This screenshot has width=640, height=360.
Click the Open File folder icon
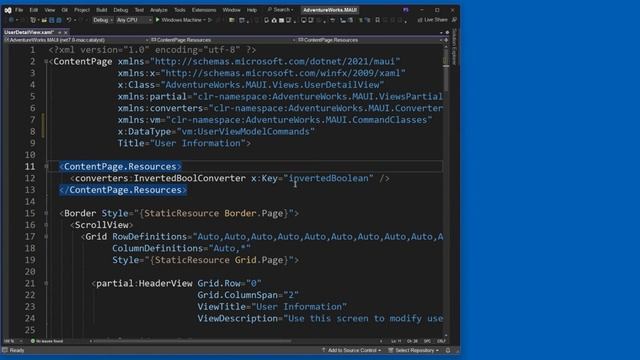pyautogui.click(x=44, y=20)
